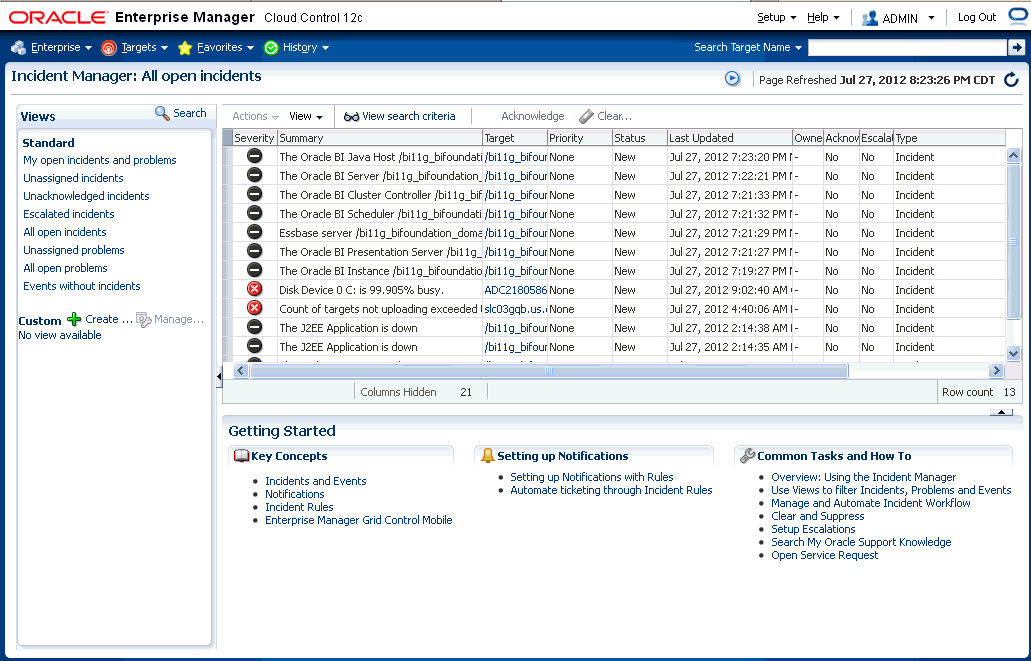Click the Clear eraser icon
Image resolution: width=1031 pixels, height=661 pixels.
[586, 116]
